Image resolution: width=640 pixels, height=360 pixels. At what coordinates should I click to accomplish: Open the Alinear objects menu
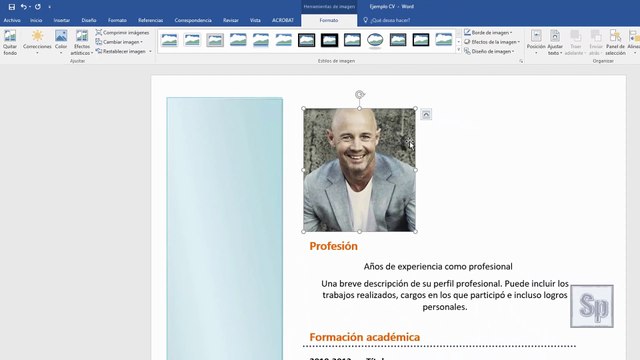(634, 42)
